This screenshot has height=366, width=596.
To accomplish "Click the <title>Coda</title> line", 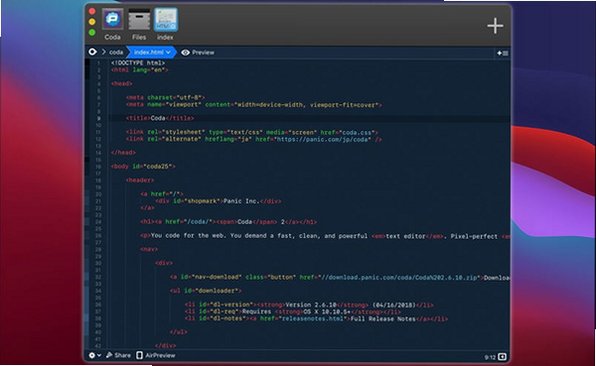I will (x=160, y=118).
